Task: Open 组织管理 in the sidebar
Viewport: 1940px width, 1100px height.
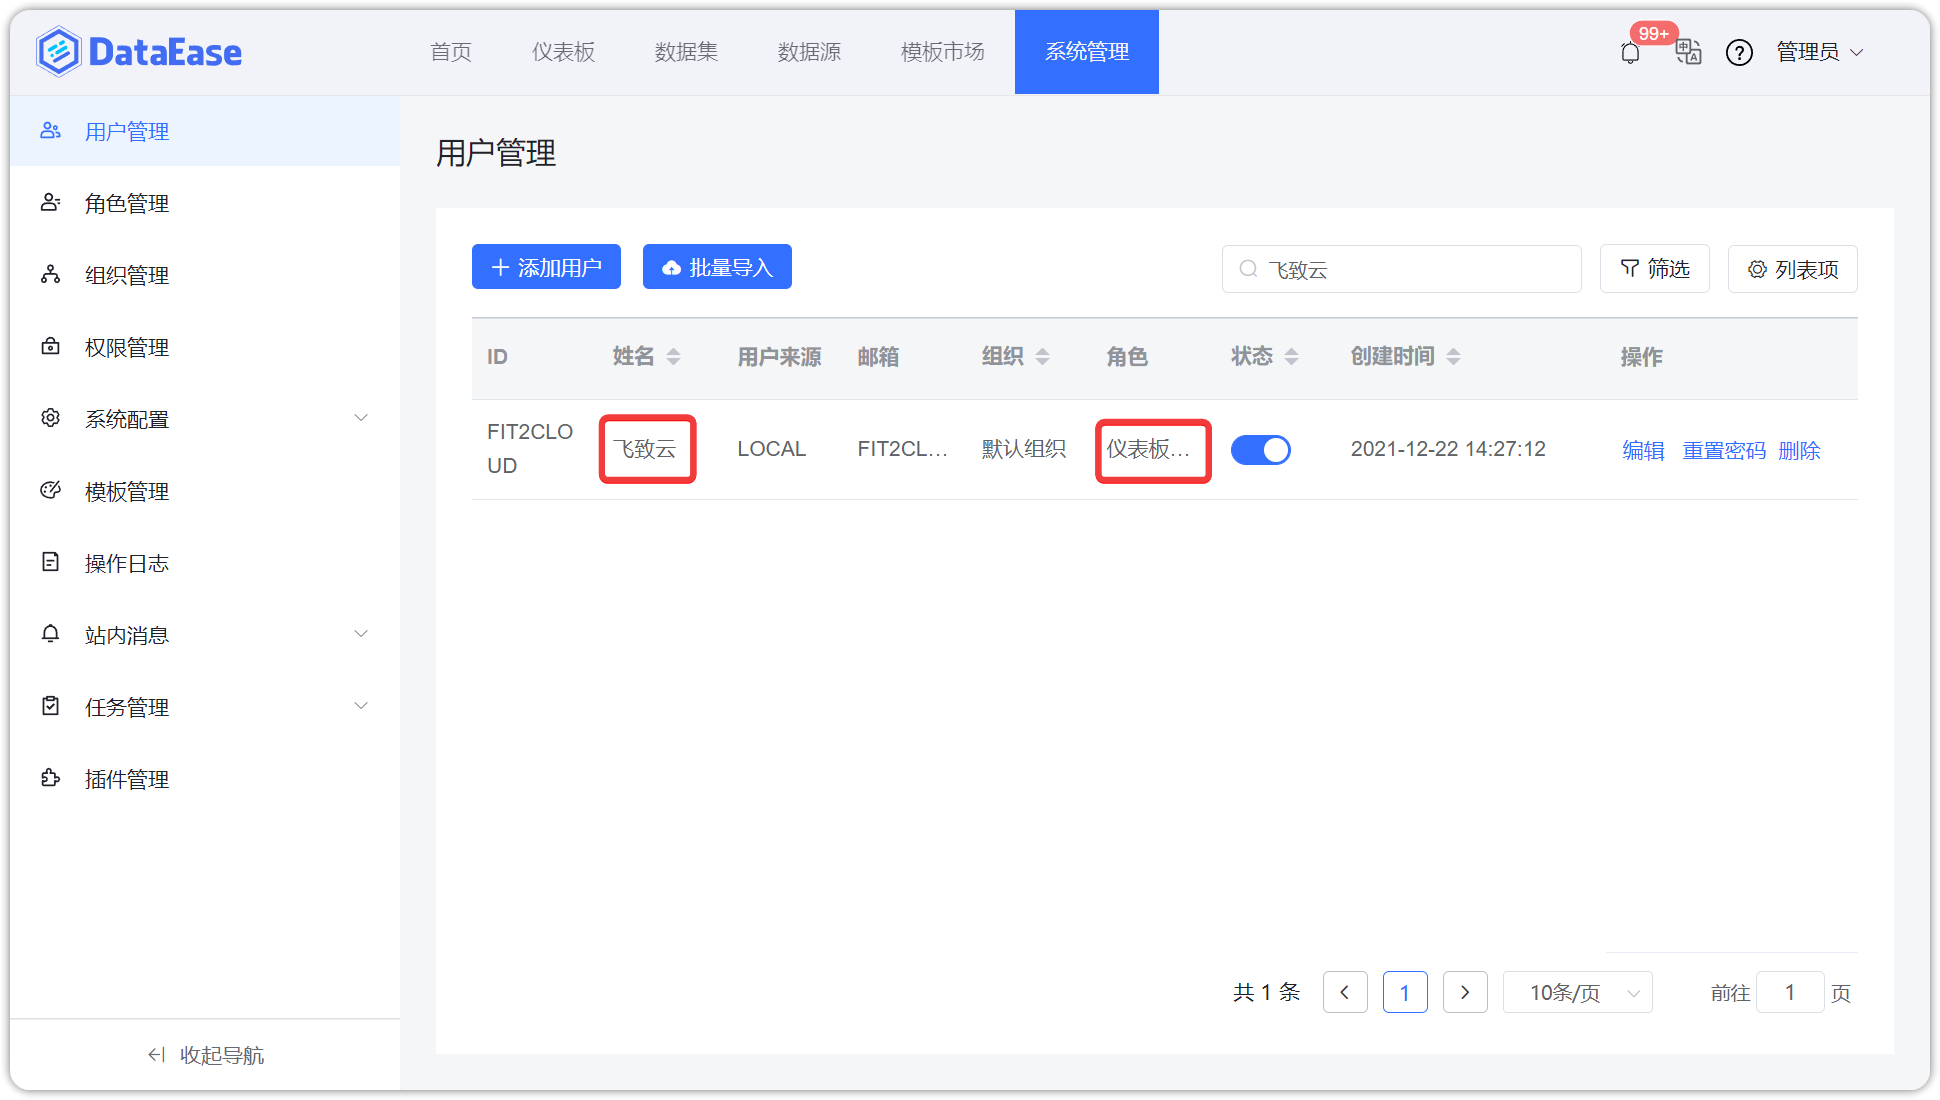Action: coord(205,275)
